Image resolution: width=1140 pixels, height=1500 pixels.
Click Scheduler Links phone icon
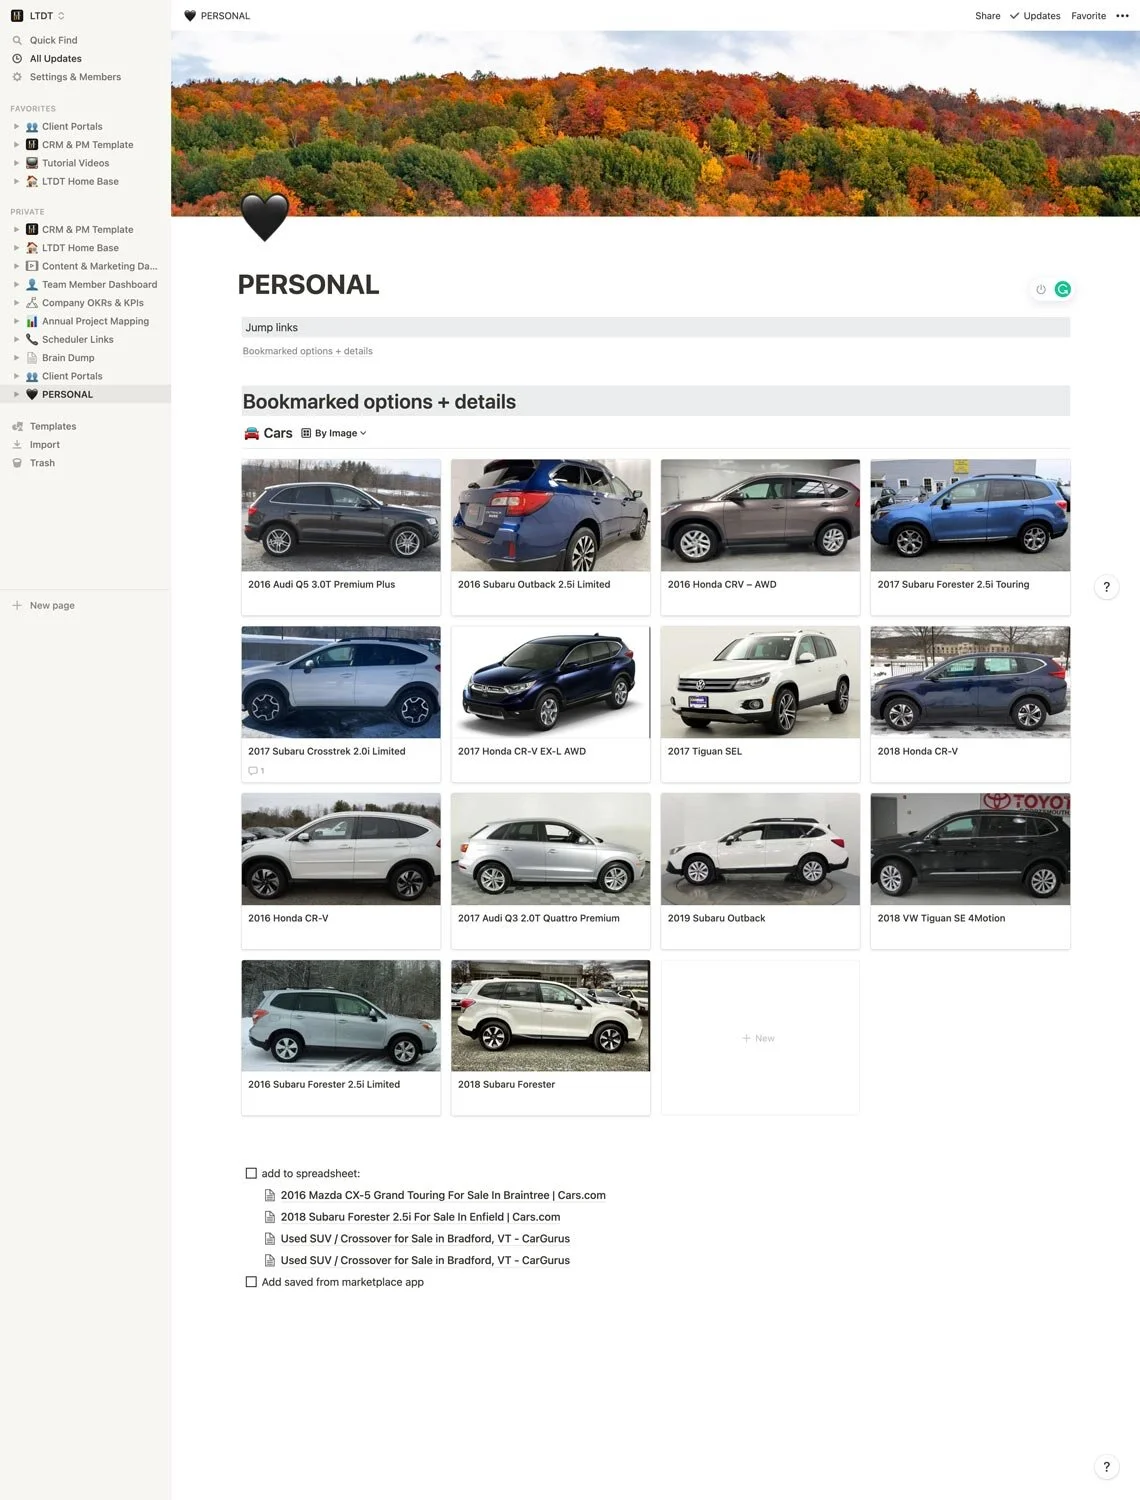click(32, 339)
